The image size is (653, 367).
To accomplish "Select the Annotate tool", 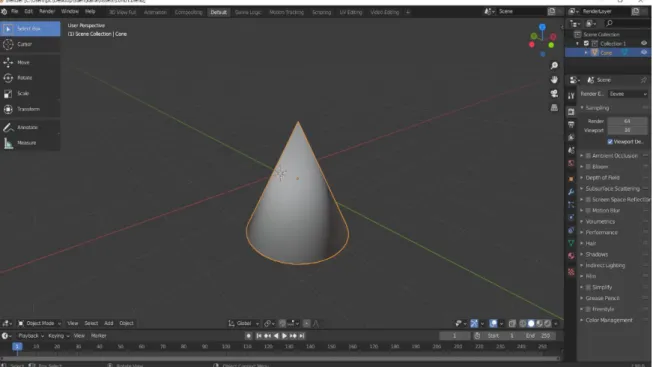I will click(30, 127).
